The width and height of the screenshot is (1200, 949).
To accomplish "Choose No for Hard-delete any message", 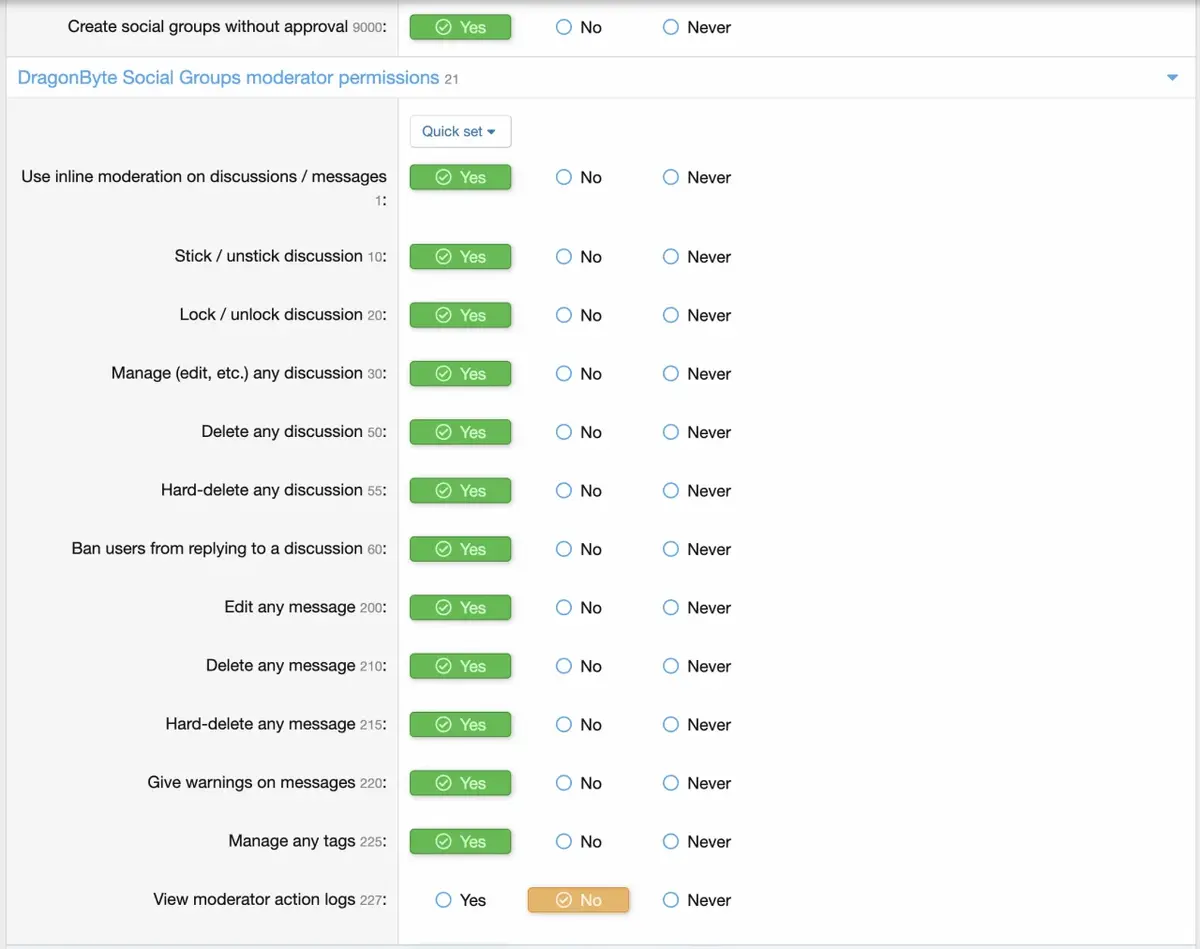I will tap(564, 725).
